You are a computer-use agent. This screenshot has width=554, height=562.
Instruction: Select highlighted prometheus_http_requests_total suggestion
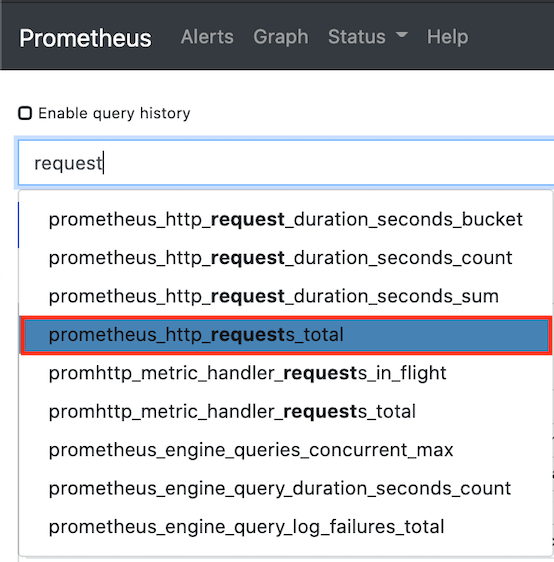286,335
